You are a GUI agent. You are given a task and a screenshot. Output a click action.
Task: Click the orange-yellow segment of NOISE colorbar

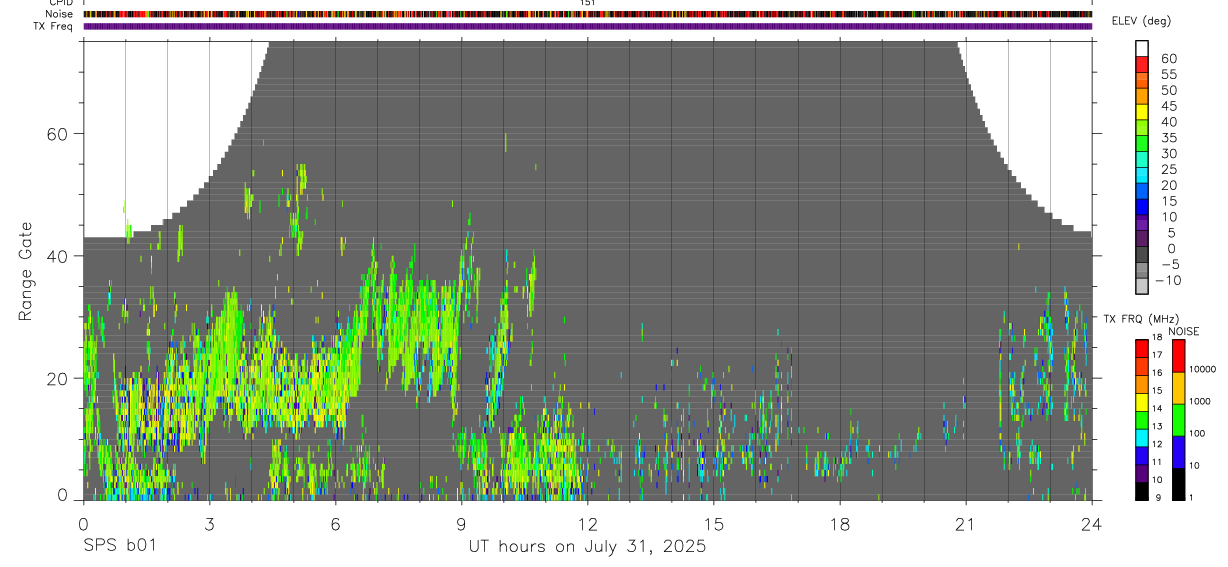point(1178,388)
